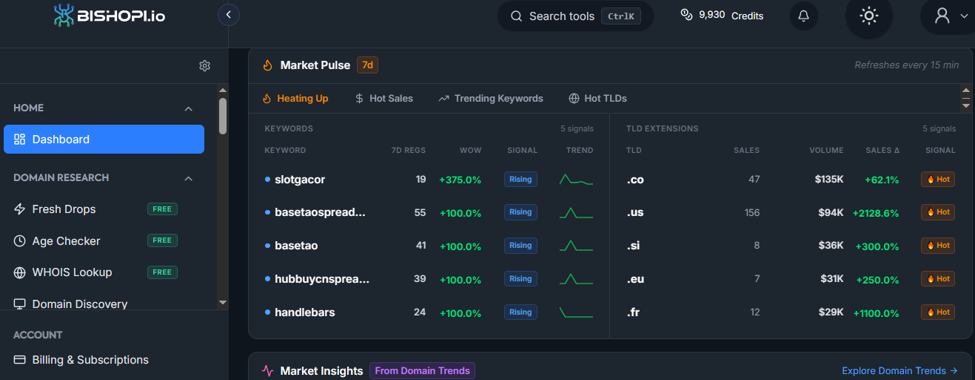
Task: Click trend sparkline for slotgacor
Action: click(576, 179)
